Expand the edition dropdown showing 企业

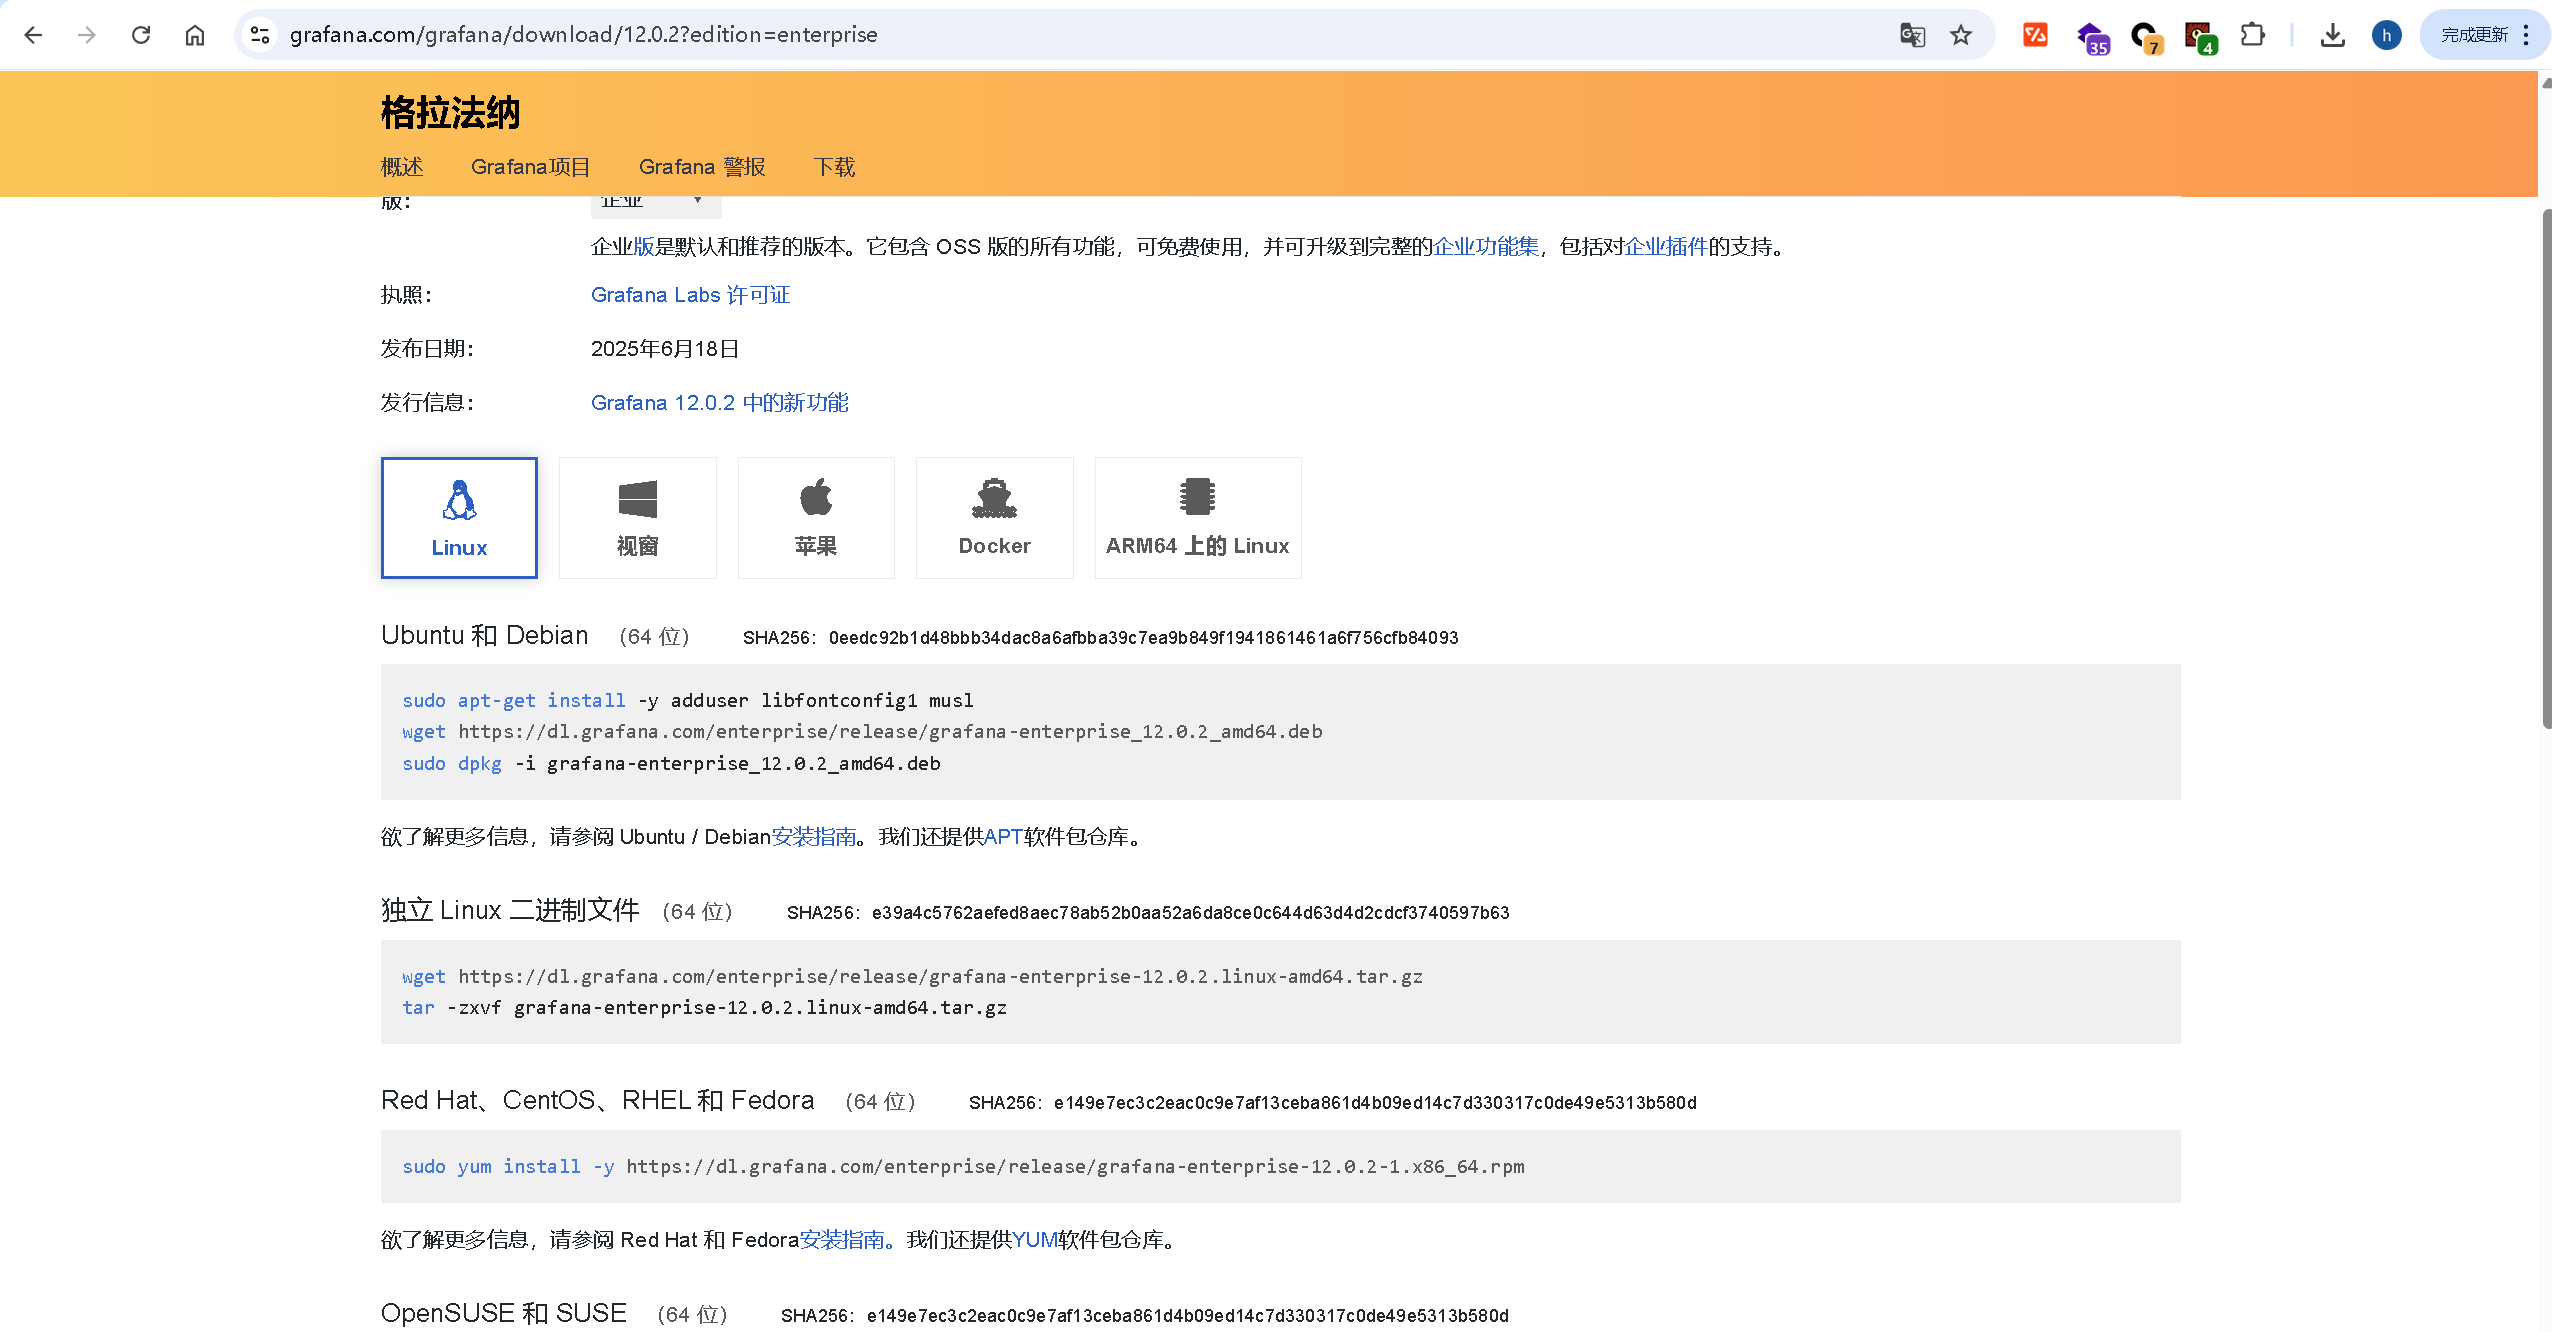point(656,204)
